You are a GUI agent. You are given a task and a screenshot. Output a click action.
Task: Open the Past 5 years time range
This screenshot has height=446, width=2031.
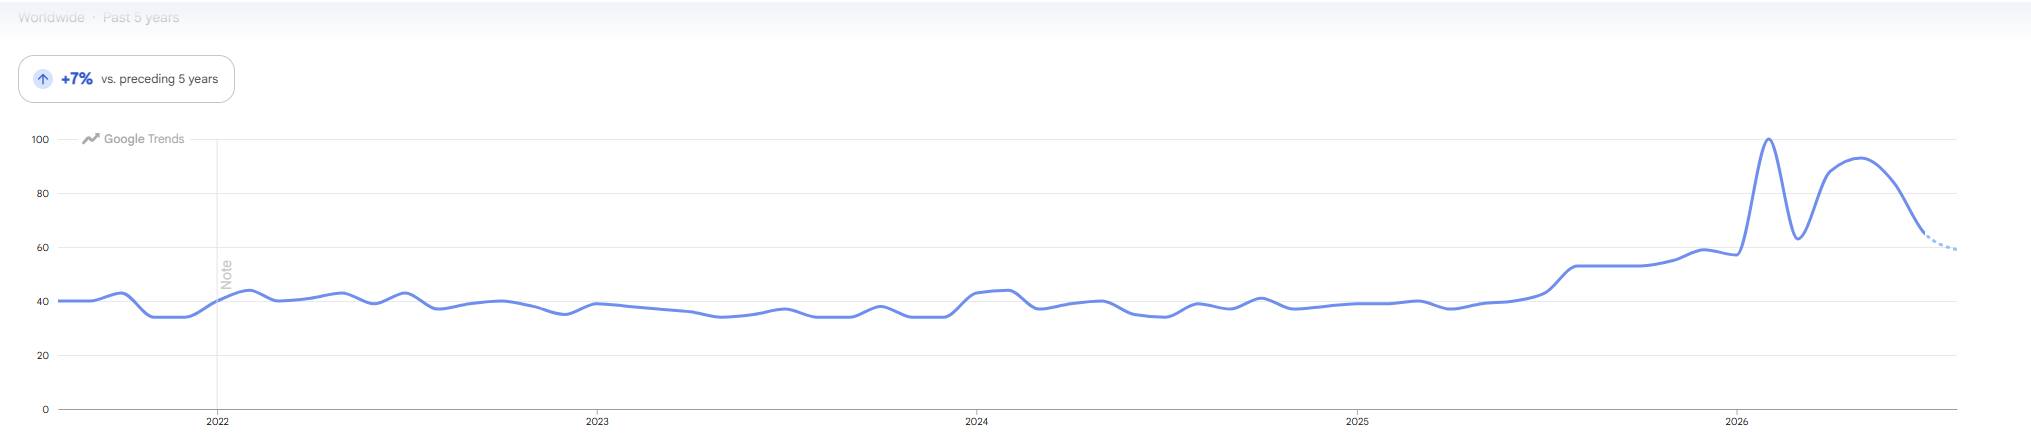141,18
